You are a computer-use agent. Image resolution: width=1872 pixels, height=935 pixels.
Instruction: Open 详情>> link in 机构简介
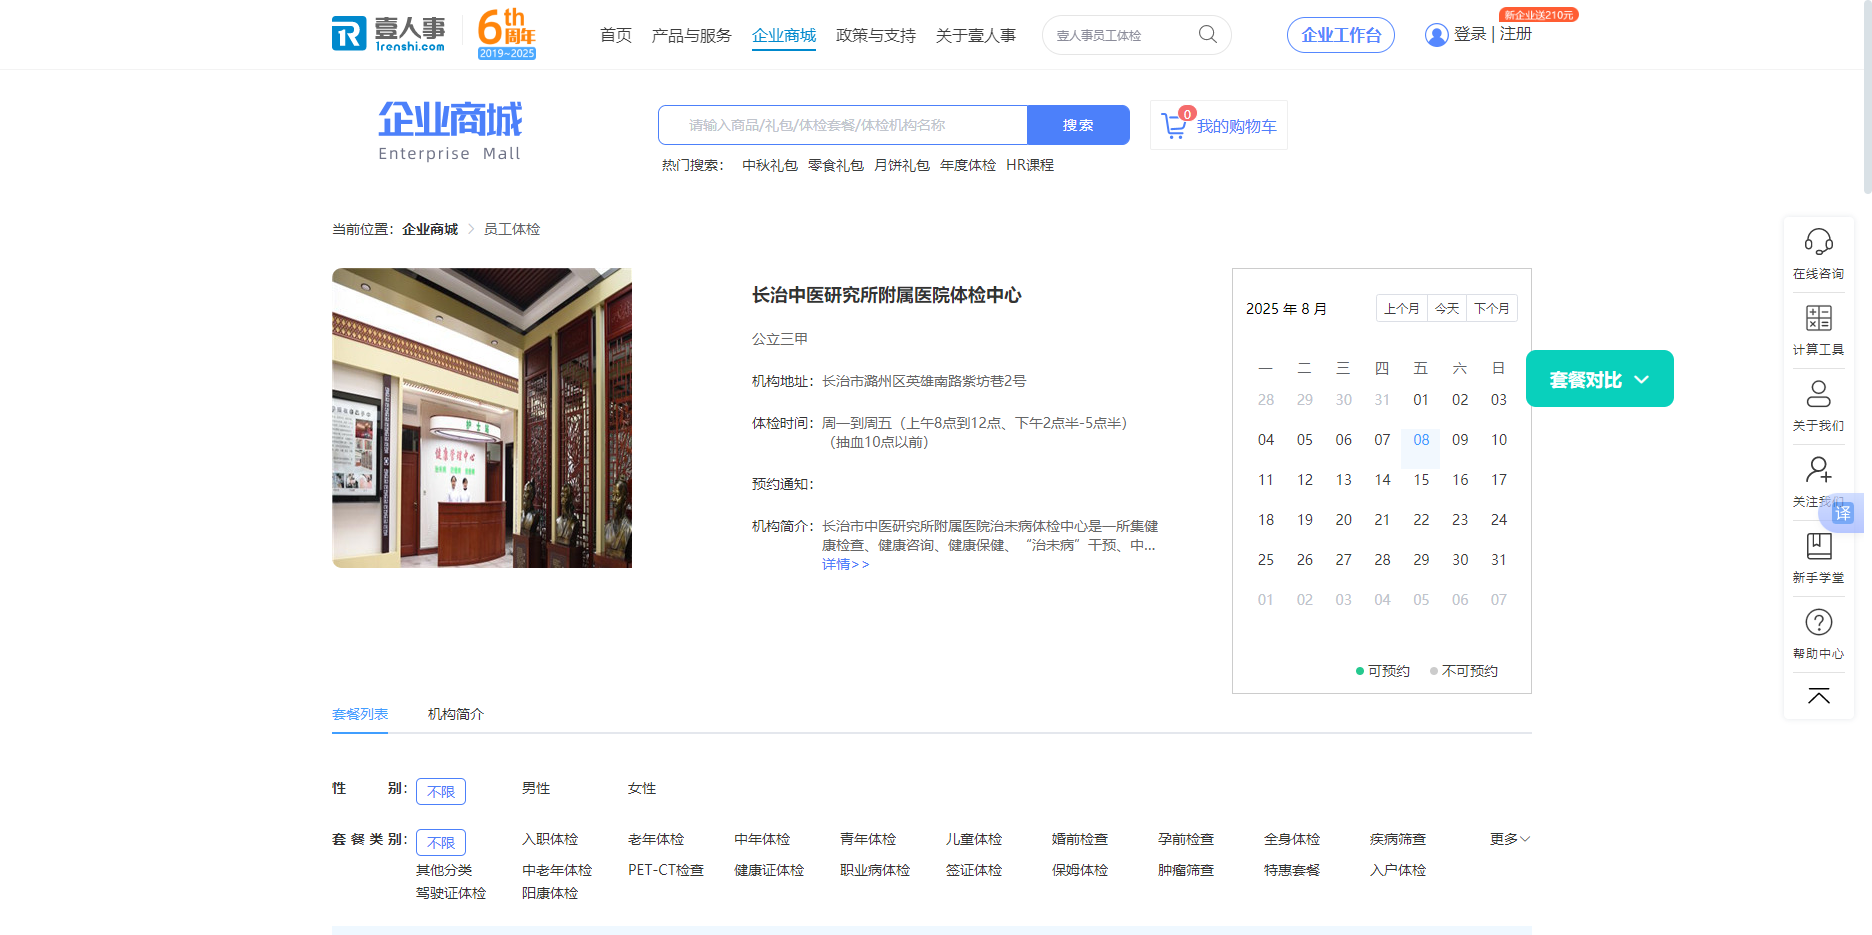click(x=845, y=565)
